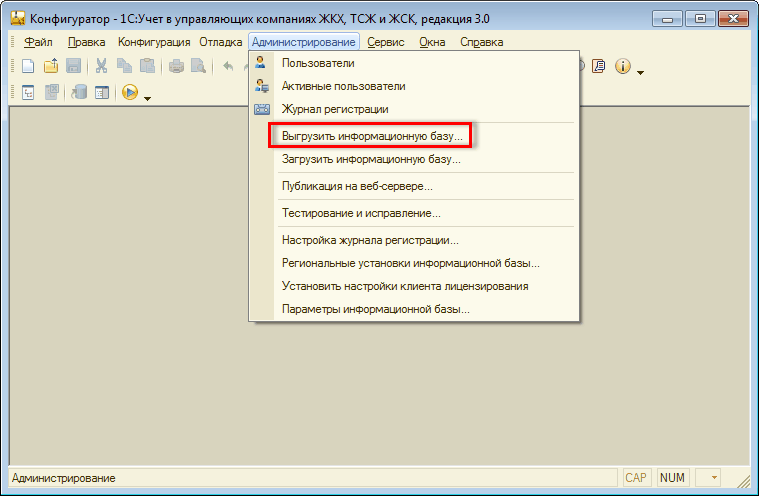Select Публикация на веб-сервере

coord(414,186)
